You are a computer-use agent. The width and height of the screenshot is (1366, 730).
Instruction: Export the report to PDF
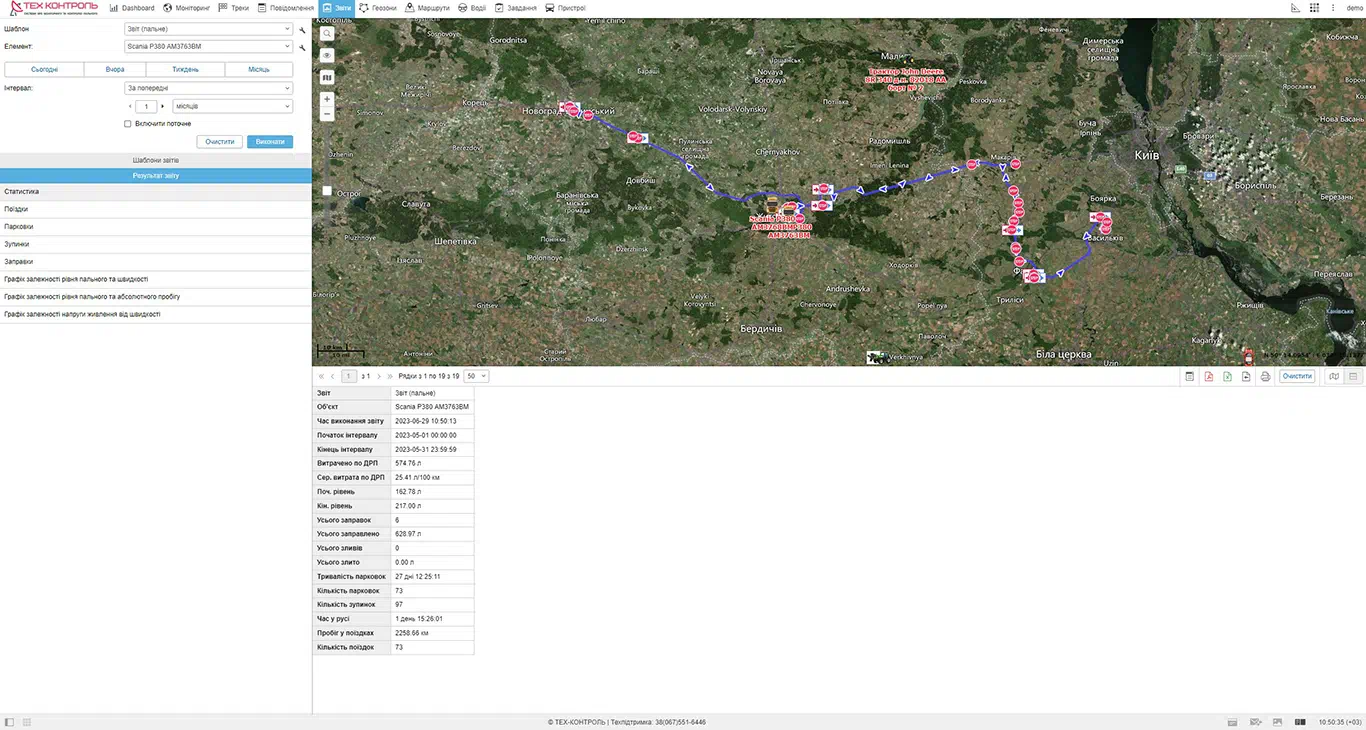(1209, 376)
